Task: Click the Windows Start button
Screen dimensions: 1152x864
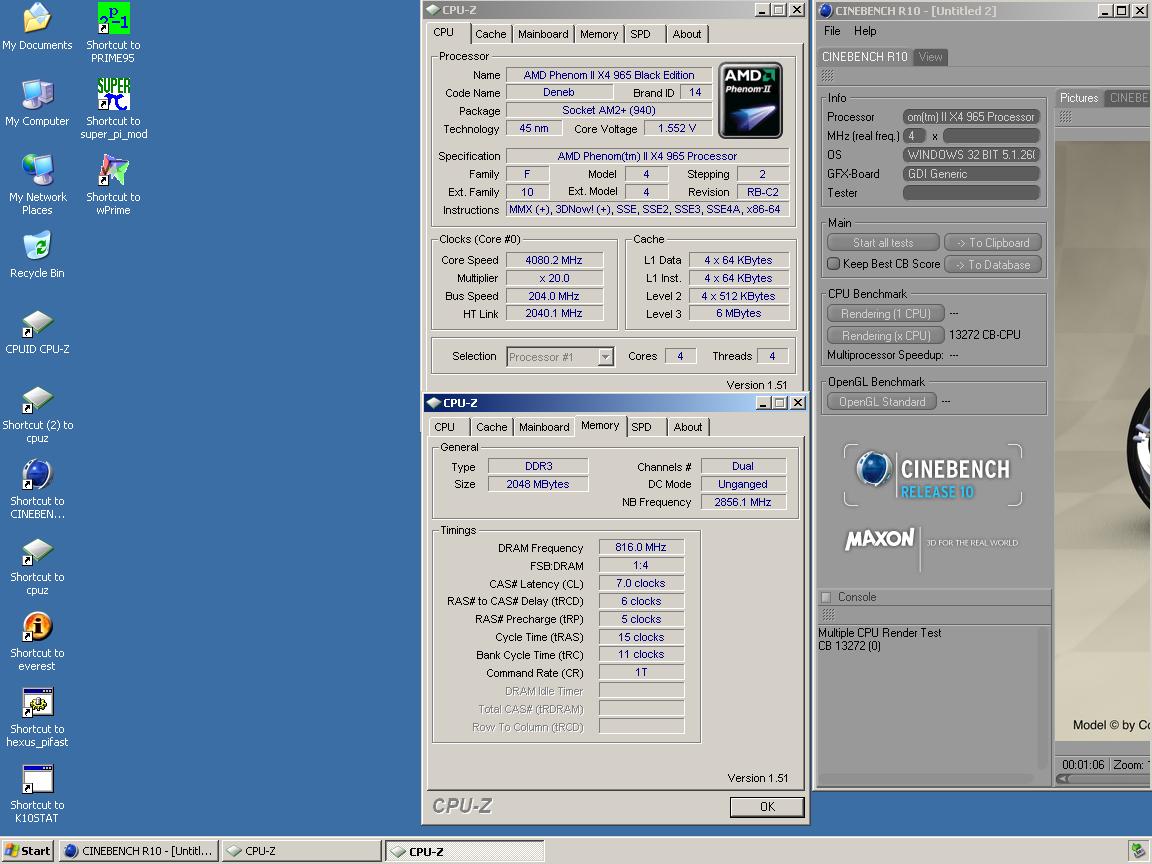Action: coord(27,851)
